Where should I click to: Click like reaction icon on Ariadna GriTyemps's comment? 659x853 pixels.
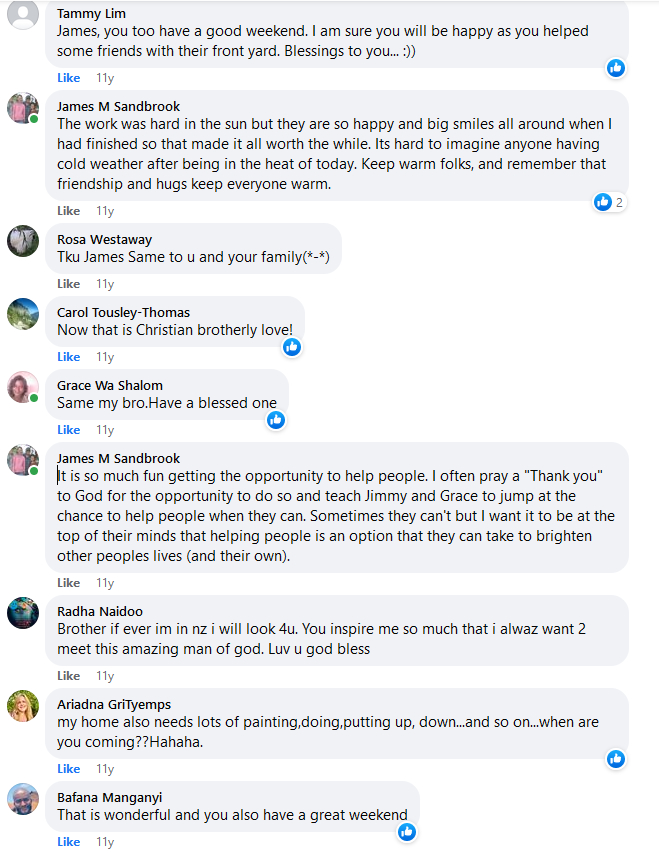click(616, 759)
